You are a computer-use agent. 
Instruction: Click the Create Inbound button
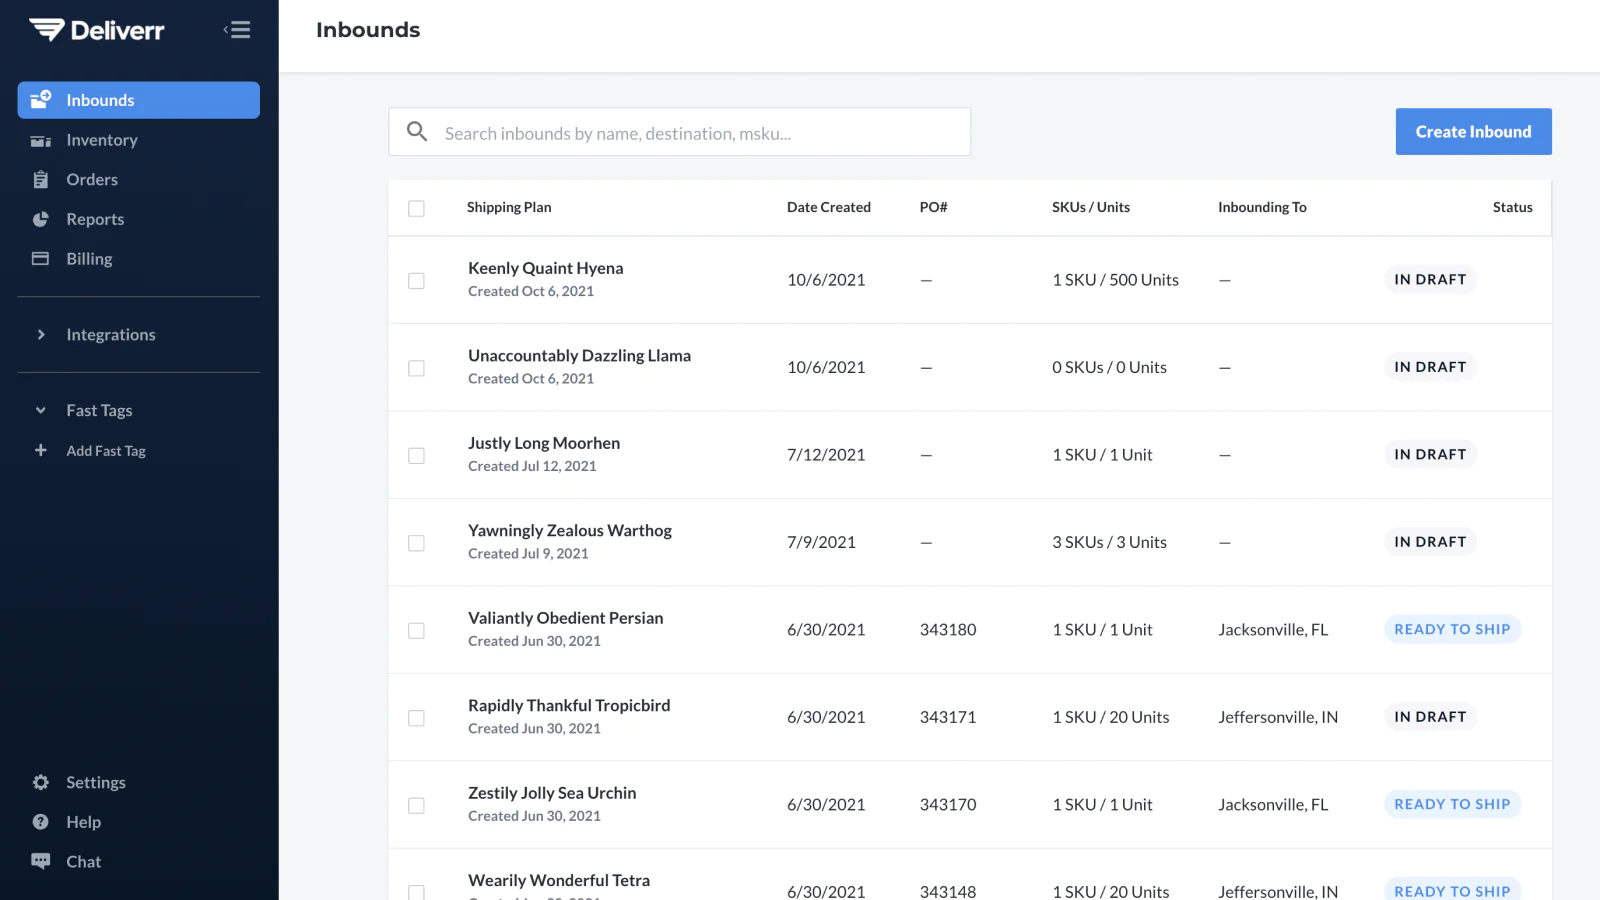(x=1473, y=132)
